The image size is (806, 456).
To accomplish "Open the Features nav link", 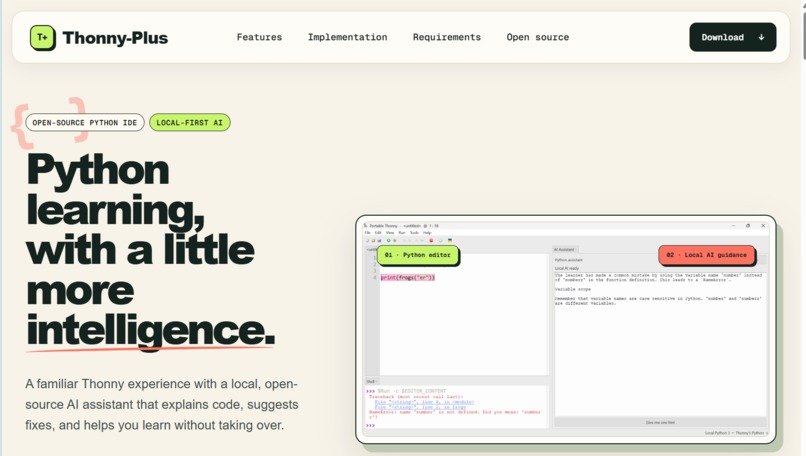I will point(259,37).
